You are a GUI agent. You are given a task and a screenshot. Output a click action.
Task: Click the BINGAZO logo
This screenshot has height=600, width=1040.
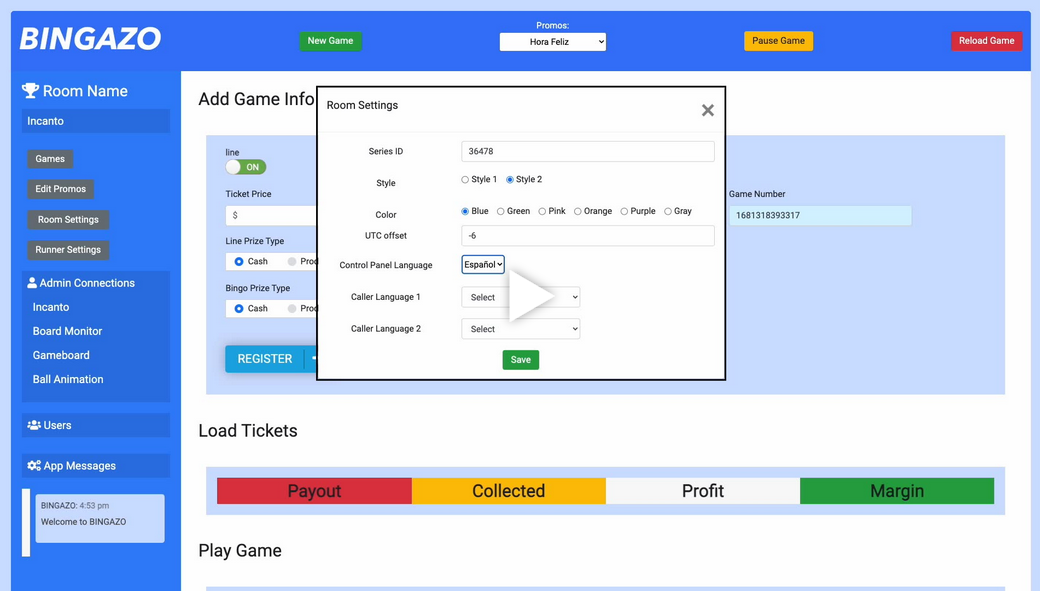click(x=90, y=39)
